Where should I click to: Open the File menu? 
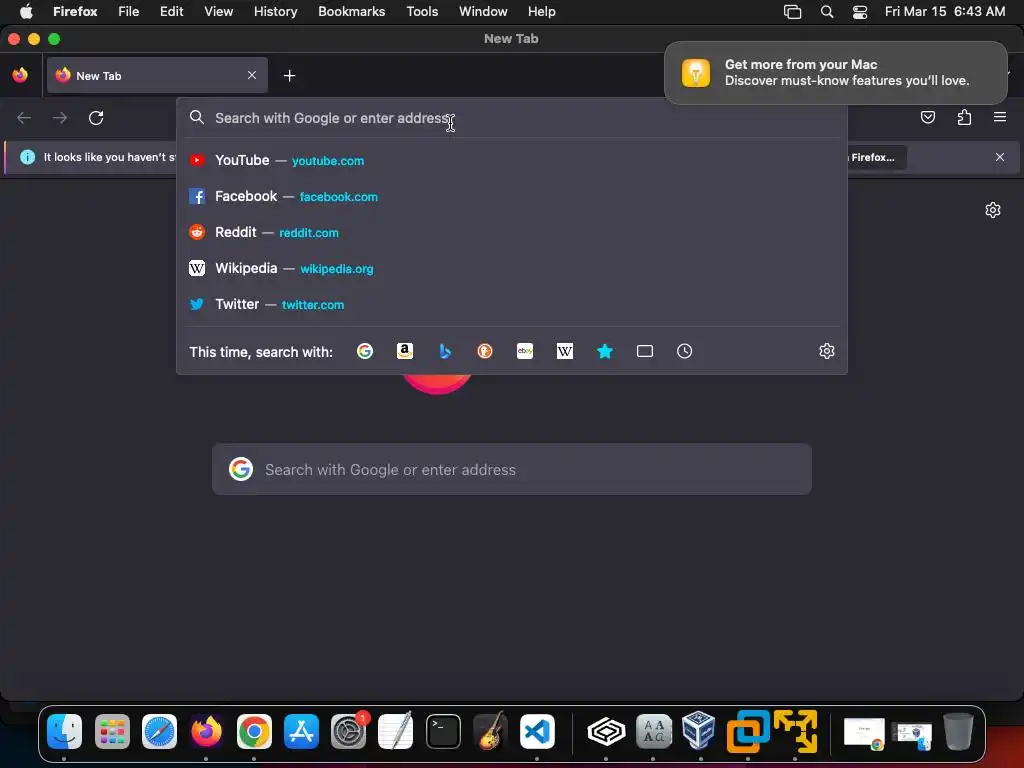pos(129,11)
